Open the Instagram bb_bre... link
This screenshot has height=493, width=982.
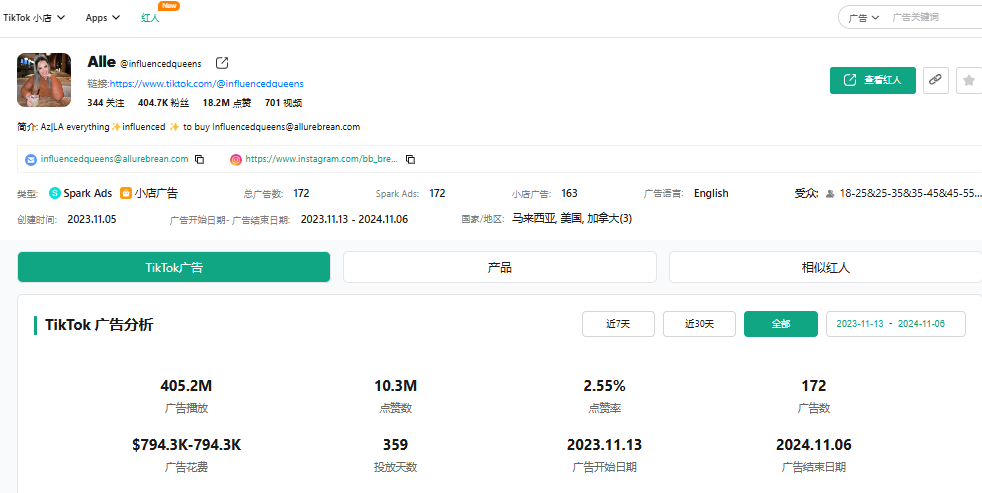pos(322,159)
